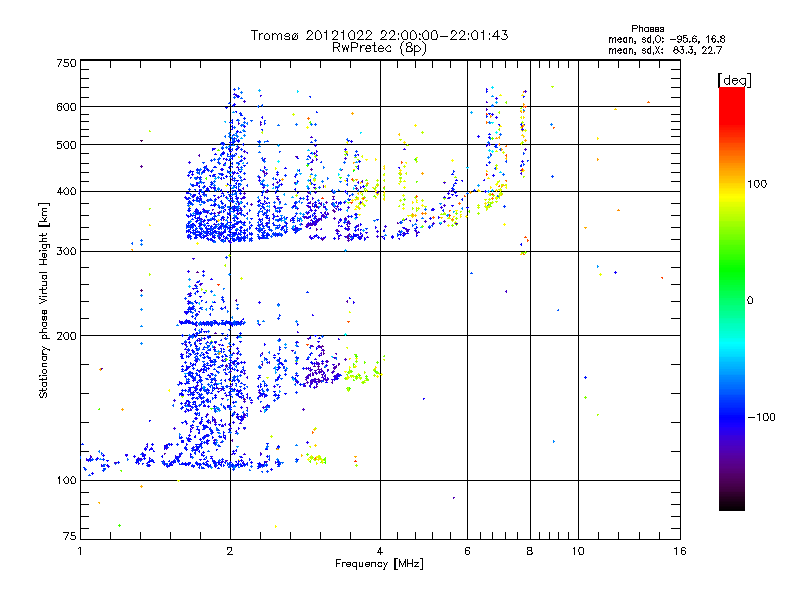Screen dimensions: 800x600
Task: Click x-axis tick label '2'
Action: pos(230,551)
